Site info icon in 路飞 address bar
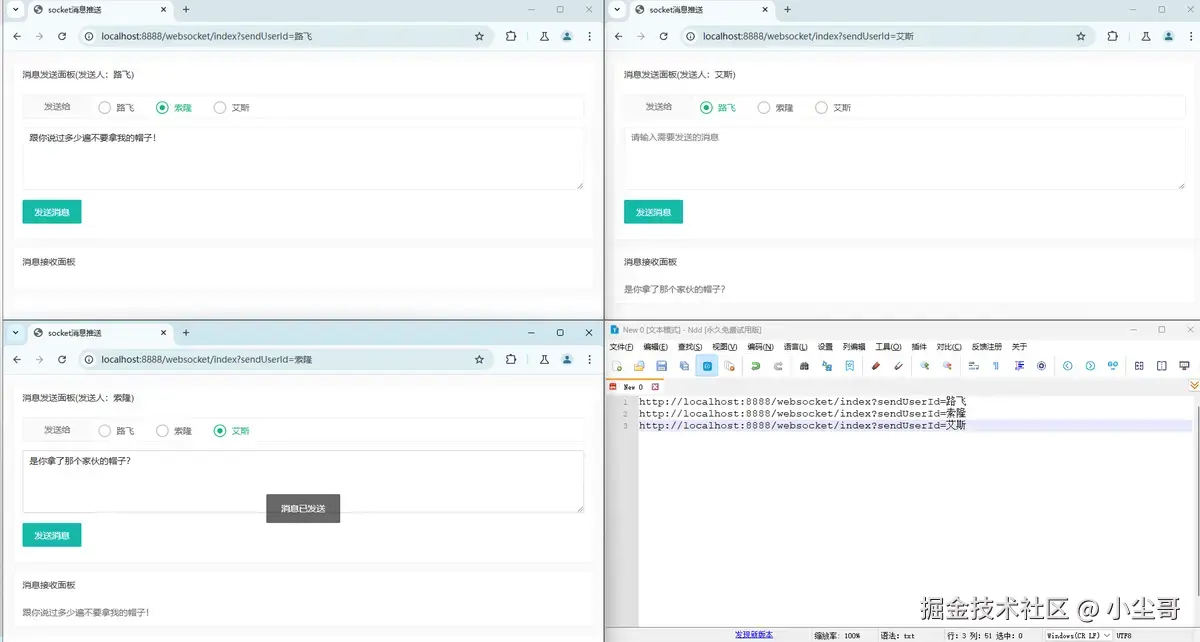 click(89, 36)
